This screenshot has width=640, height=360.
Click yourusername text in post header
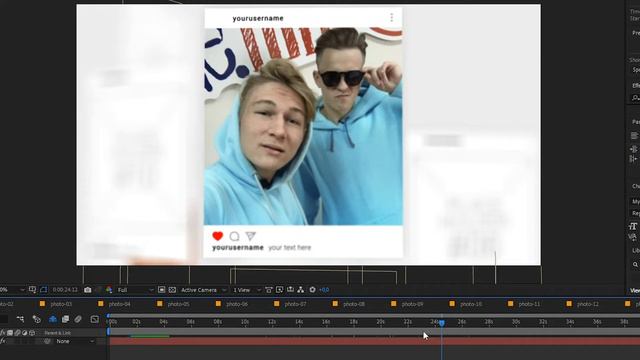pos(258,18)
